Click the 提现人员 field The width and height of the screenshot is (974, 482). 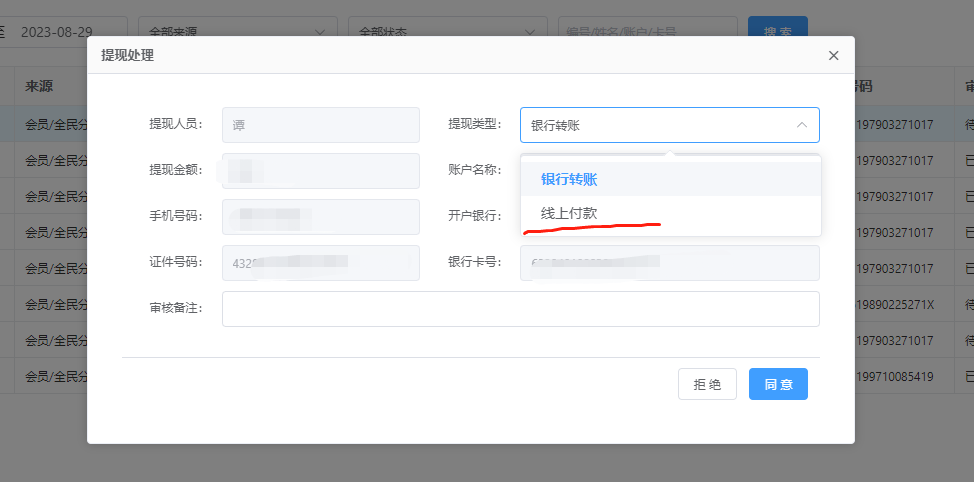(x=320, y=125)
